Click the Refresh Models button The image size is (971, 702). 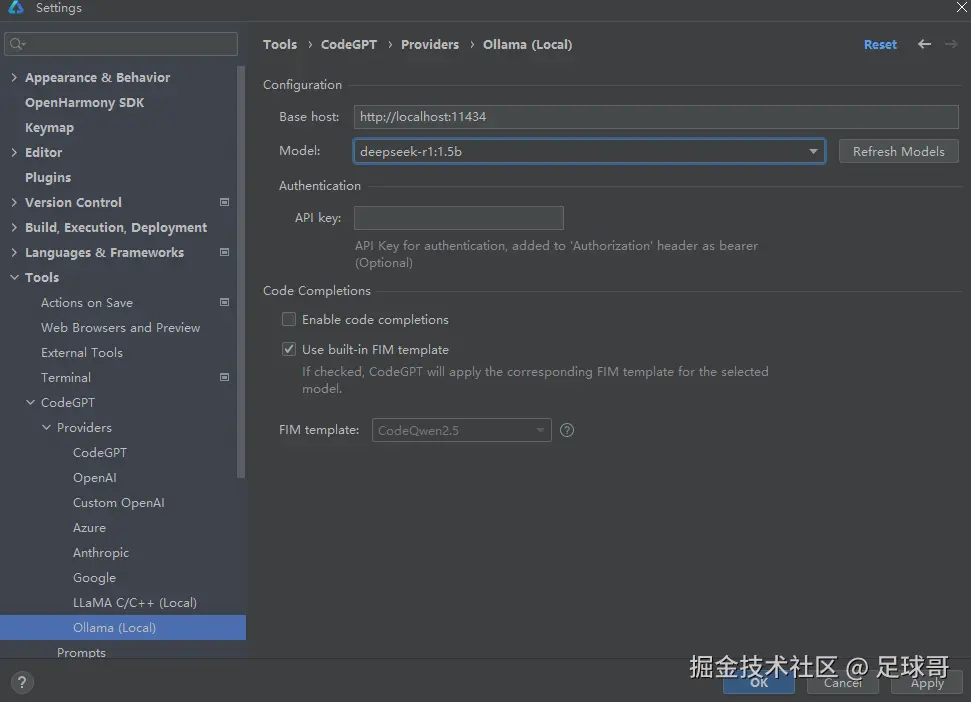(899, 151)
